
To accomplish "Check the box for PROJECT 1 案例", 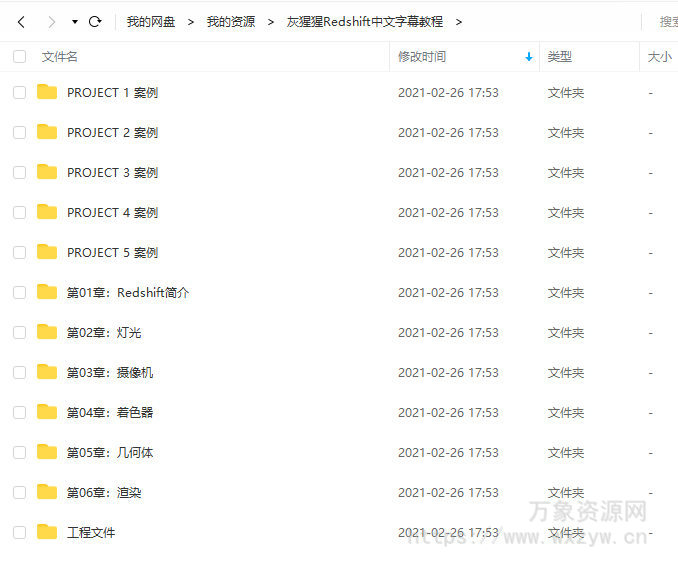I will tap(19, 92).
